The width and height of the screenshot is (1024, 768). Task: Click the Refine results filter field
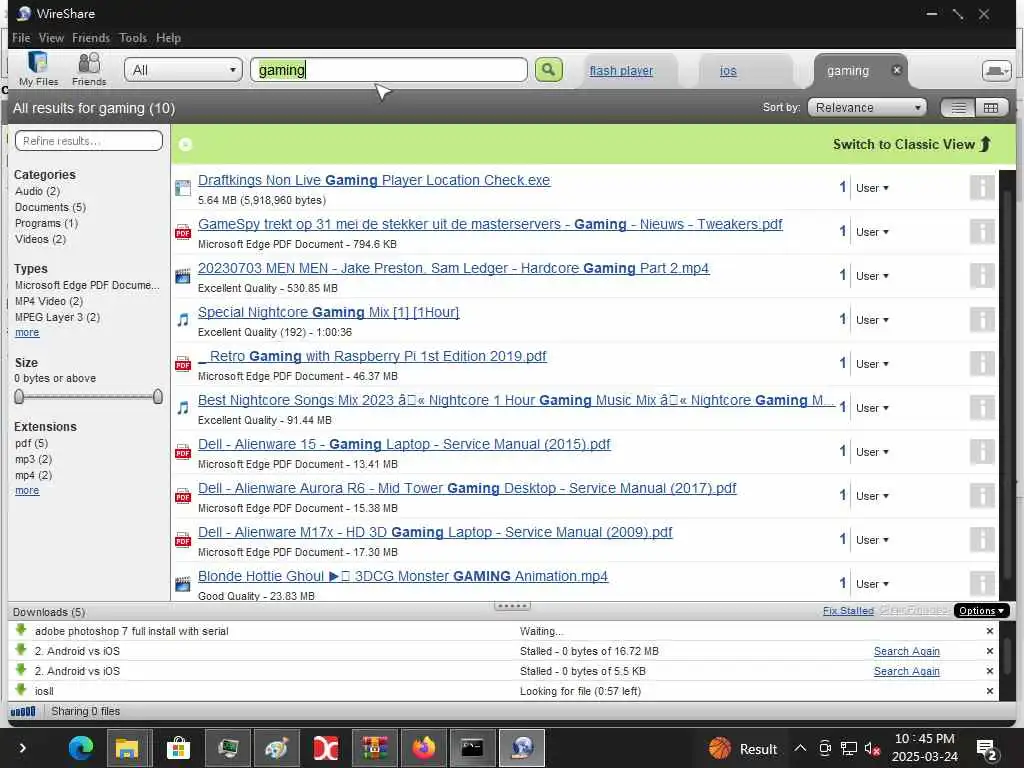89,140
